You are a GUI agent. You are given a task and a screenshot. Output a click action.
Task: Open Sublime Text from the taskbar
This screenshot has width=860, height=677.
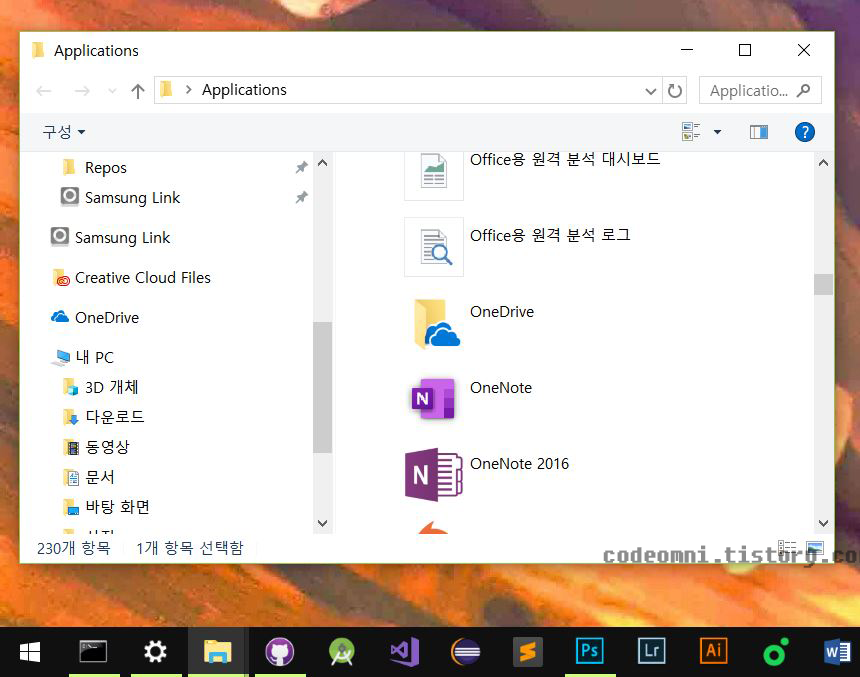point(528,652)
